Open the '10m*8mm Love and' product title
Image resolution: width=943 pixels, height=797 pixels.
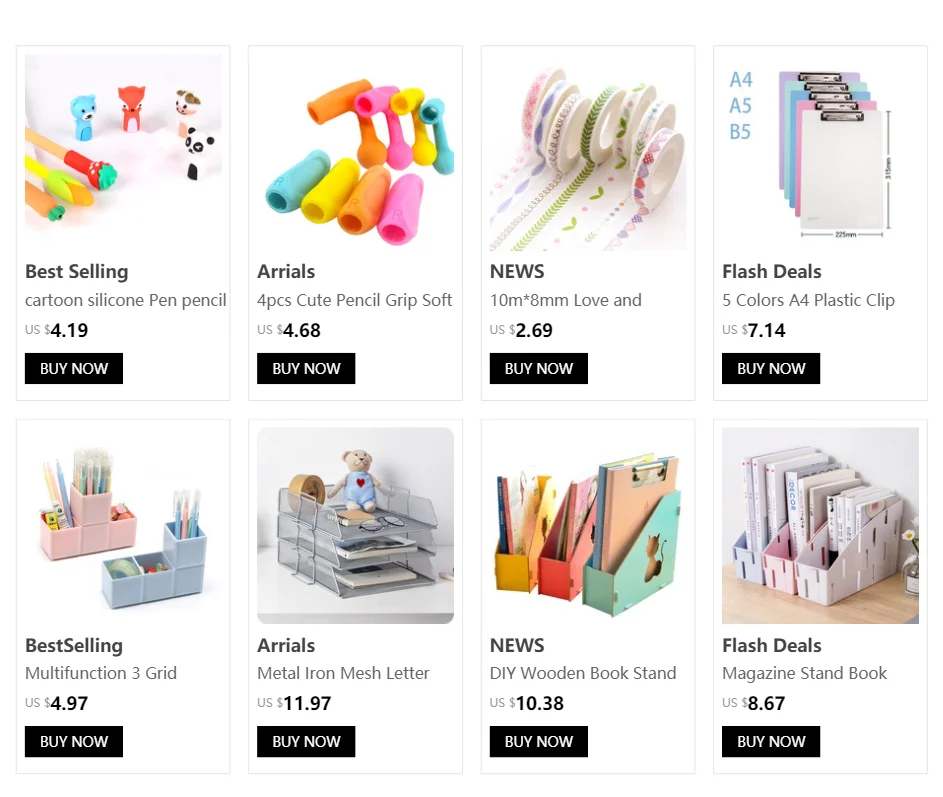[x=566, y=300]
